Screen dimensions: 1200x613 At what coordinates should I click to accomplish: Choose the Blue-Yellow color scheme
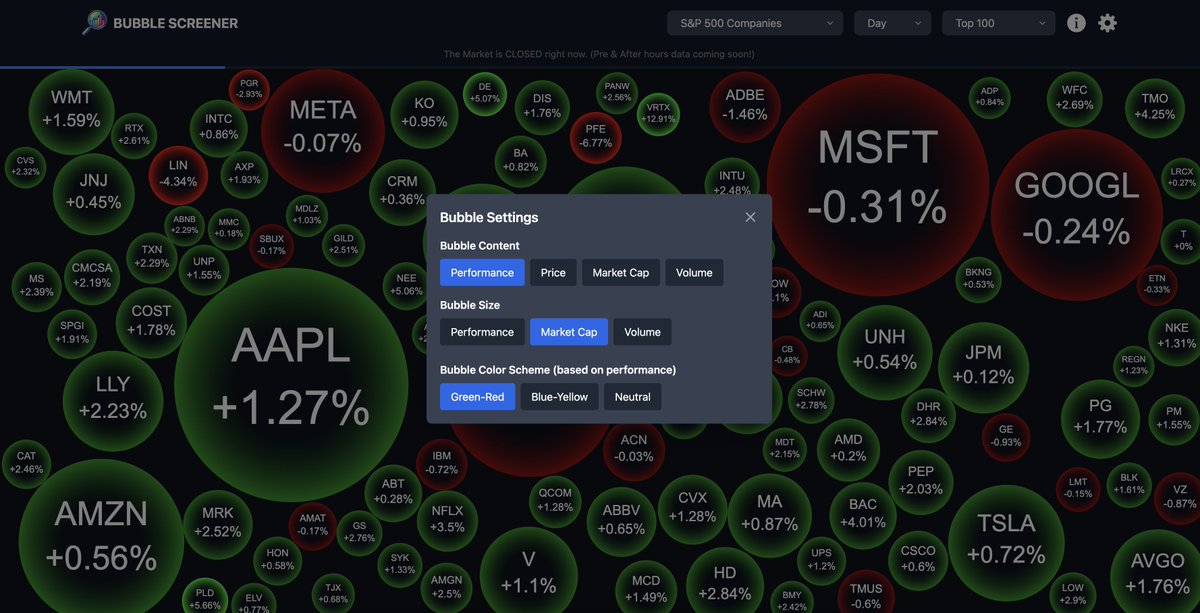(x=559, y=397)
